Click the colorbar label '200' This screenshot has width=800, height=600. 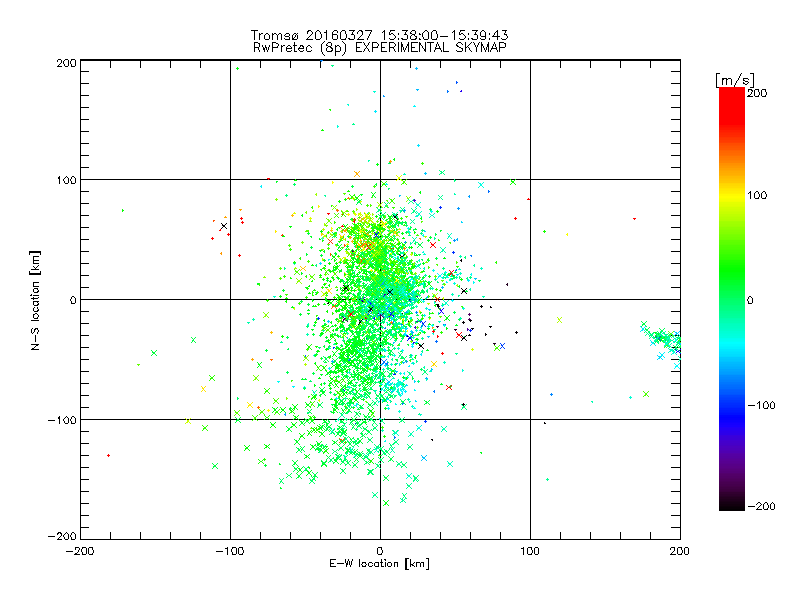coord(757,93)
